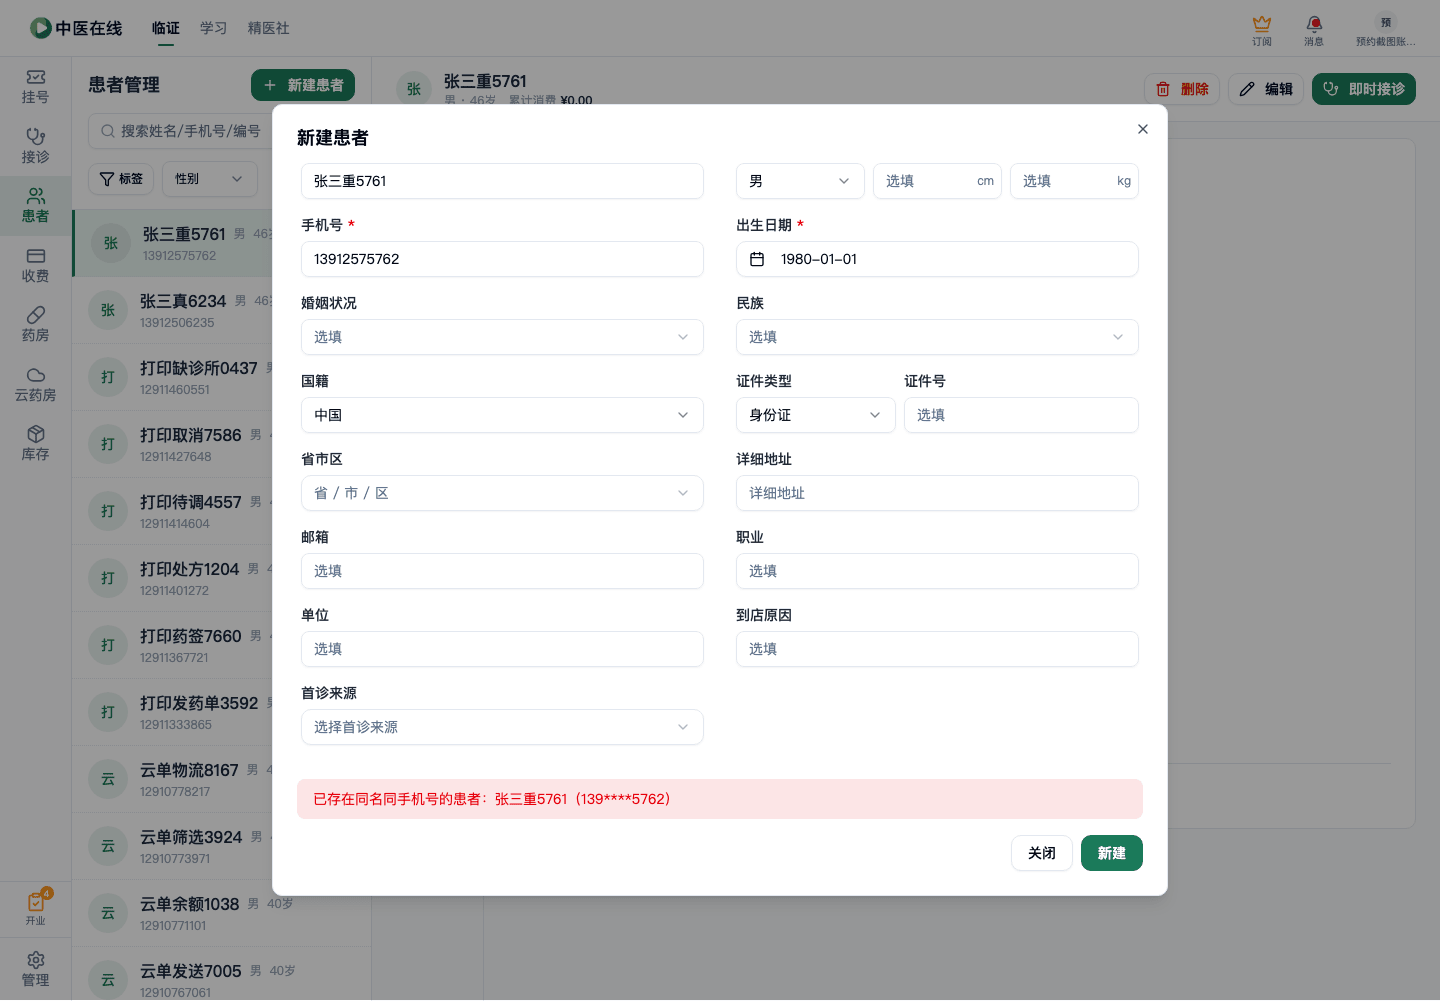Open 挂号 in the sidebar
Screen dimensions: 1440x1001
(x=35, y=87)
